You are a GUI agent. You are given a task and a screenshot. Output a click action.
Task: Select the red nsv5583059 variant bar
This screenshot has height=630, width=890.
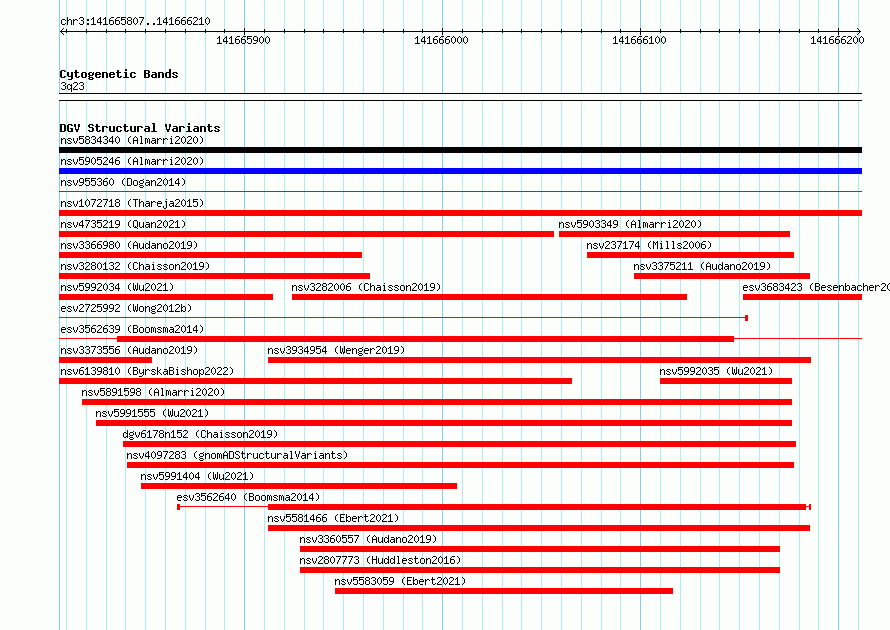click(504, 591)
